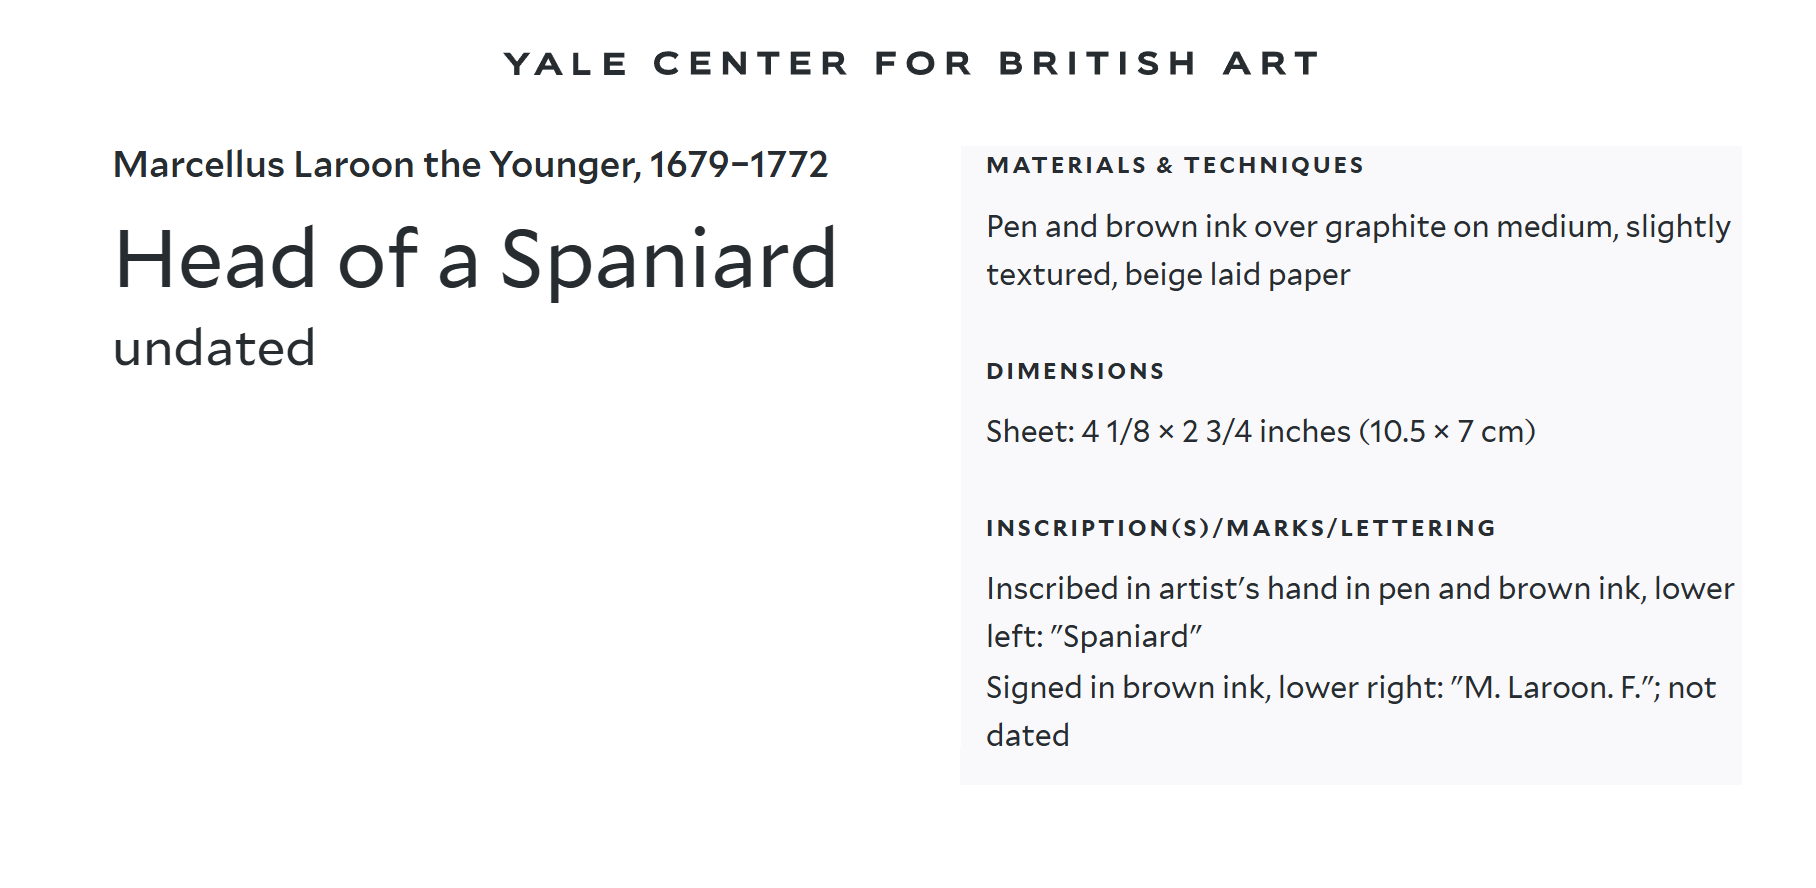Click the quoted word "Spaniard" in the inscription
Screen dimensions: 1816x888
1126,637
